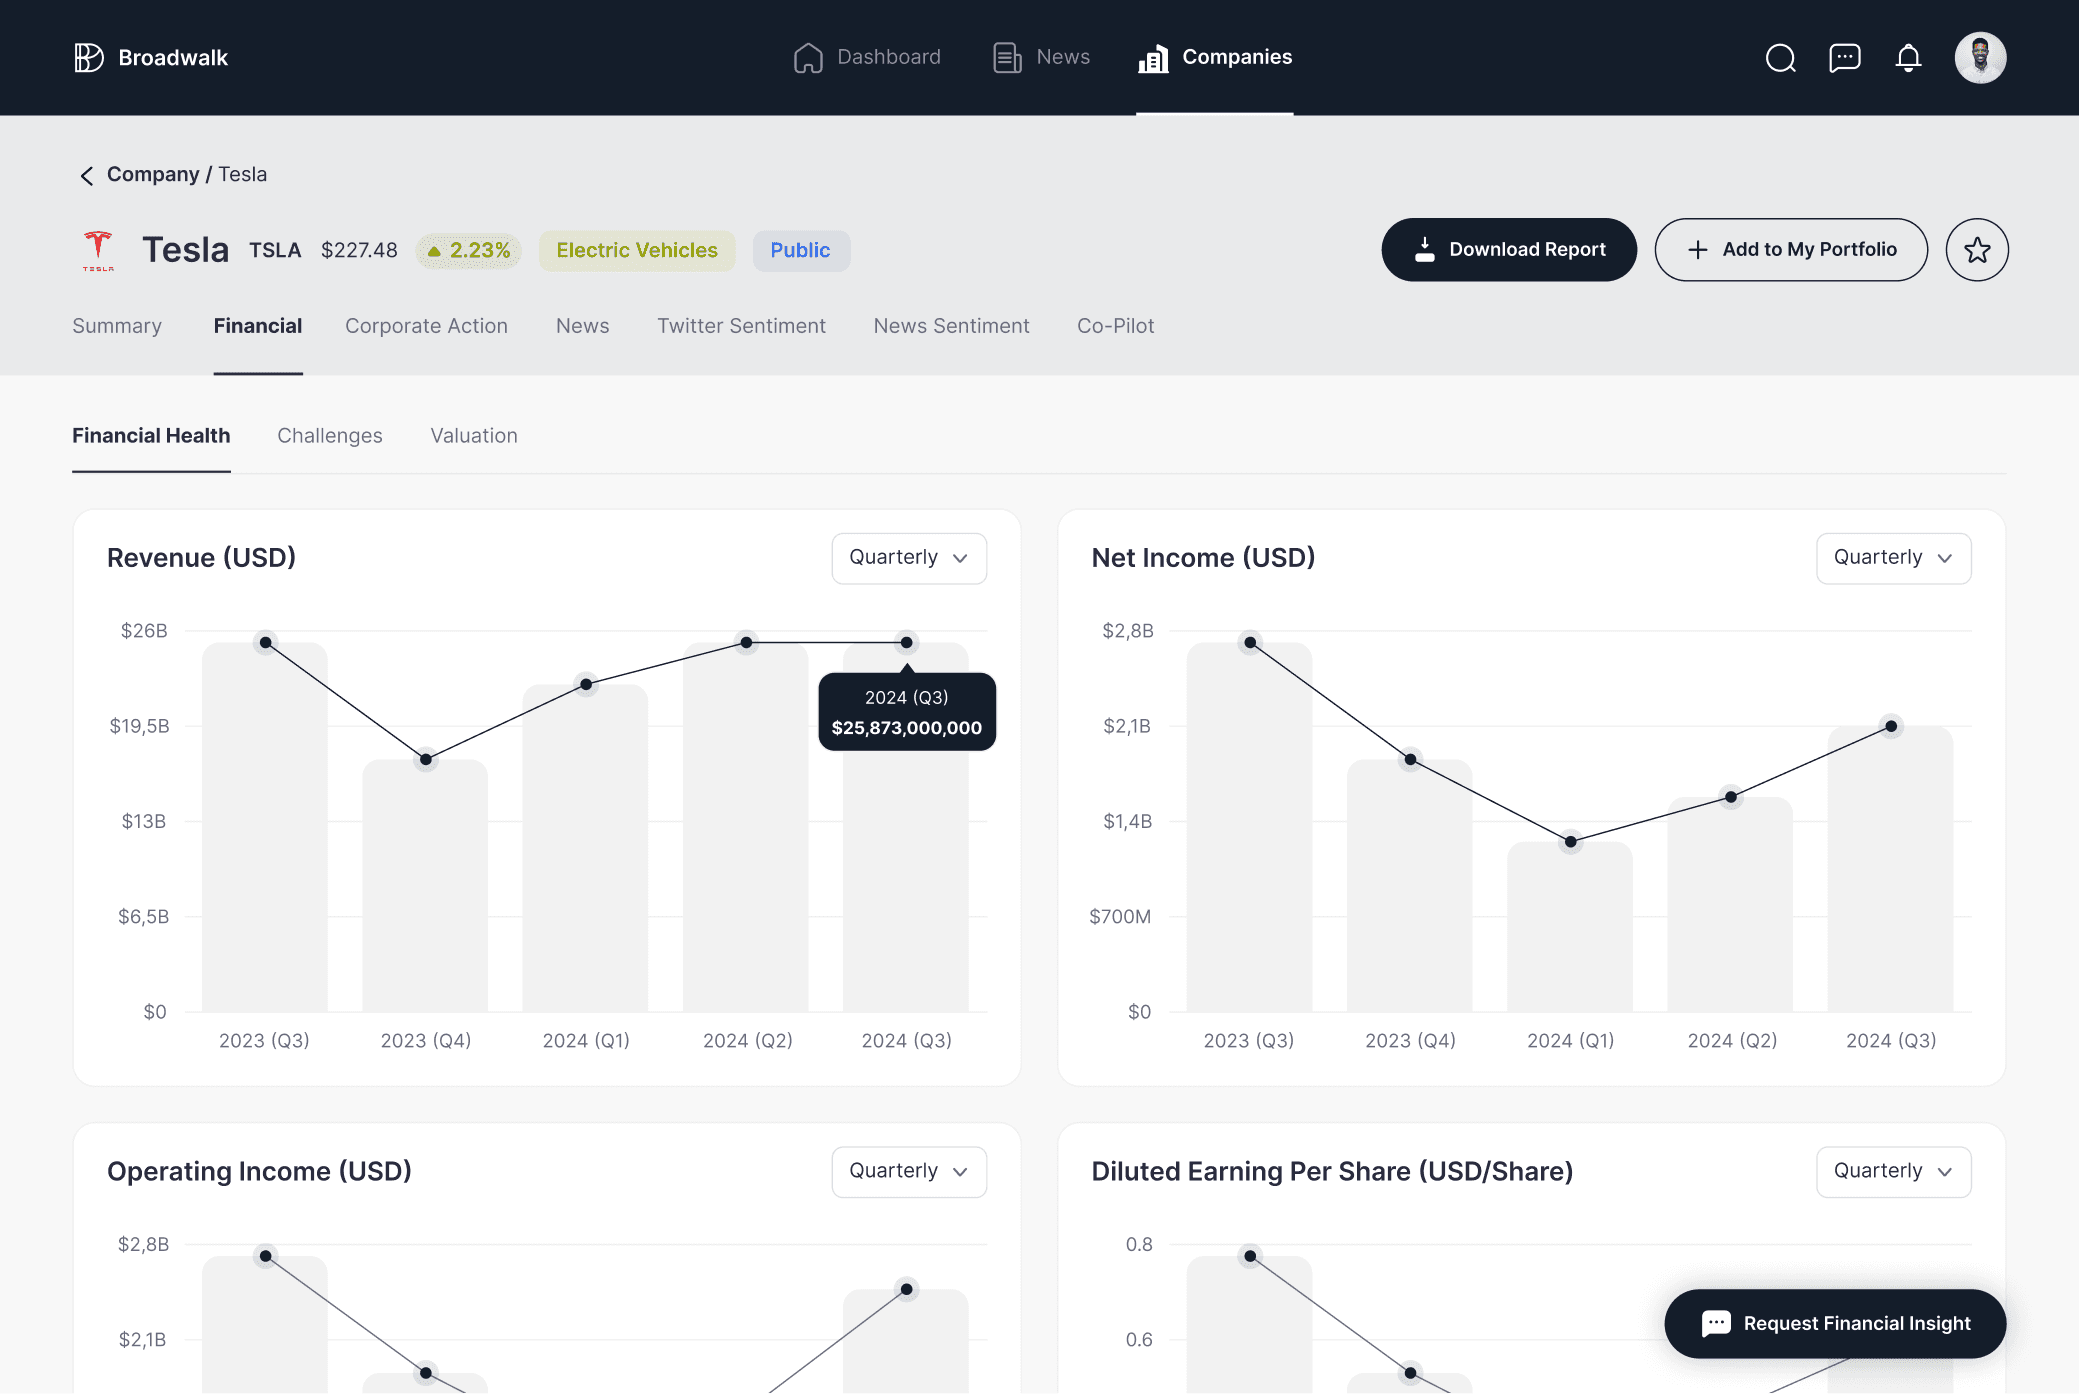Open the company News tab
The height and width of the screenshot is (1394, 2079).
click(x=582, y=326)
